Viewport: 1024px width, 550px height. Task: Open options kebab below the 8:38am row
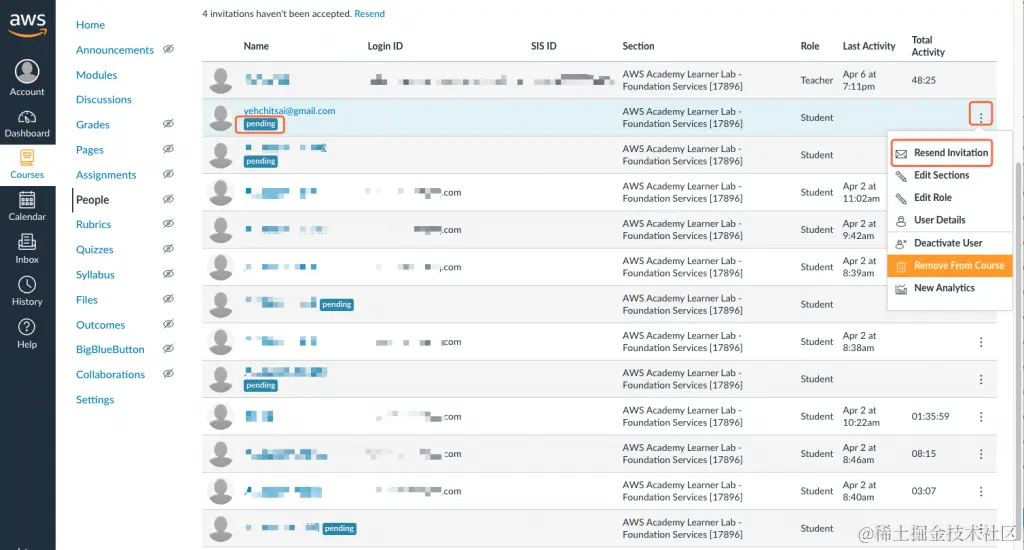coord(980,379)
